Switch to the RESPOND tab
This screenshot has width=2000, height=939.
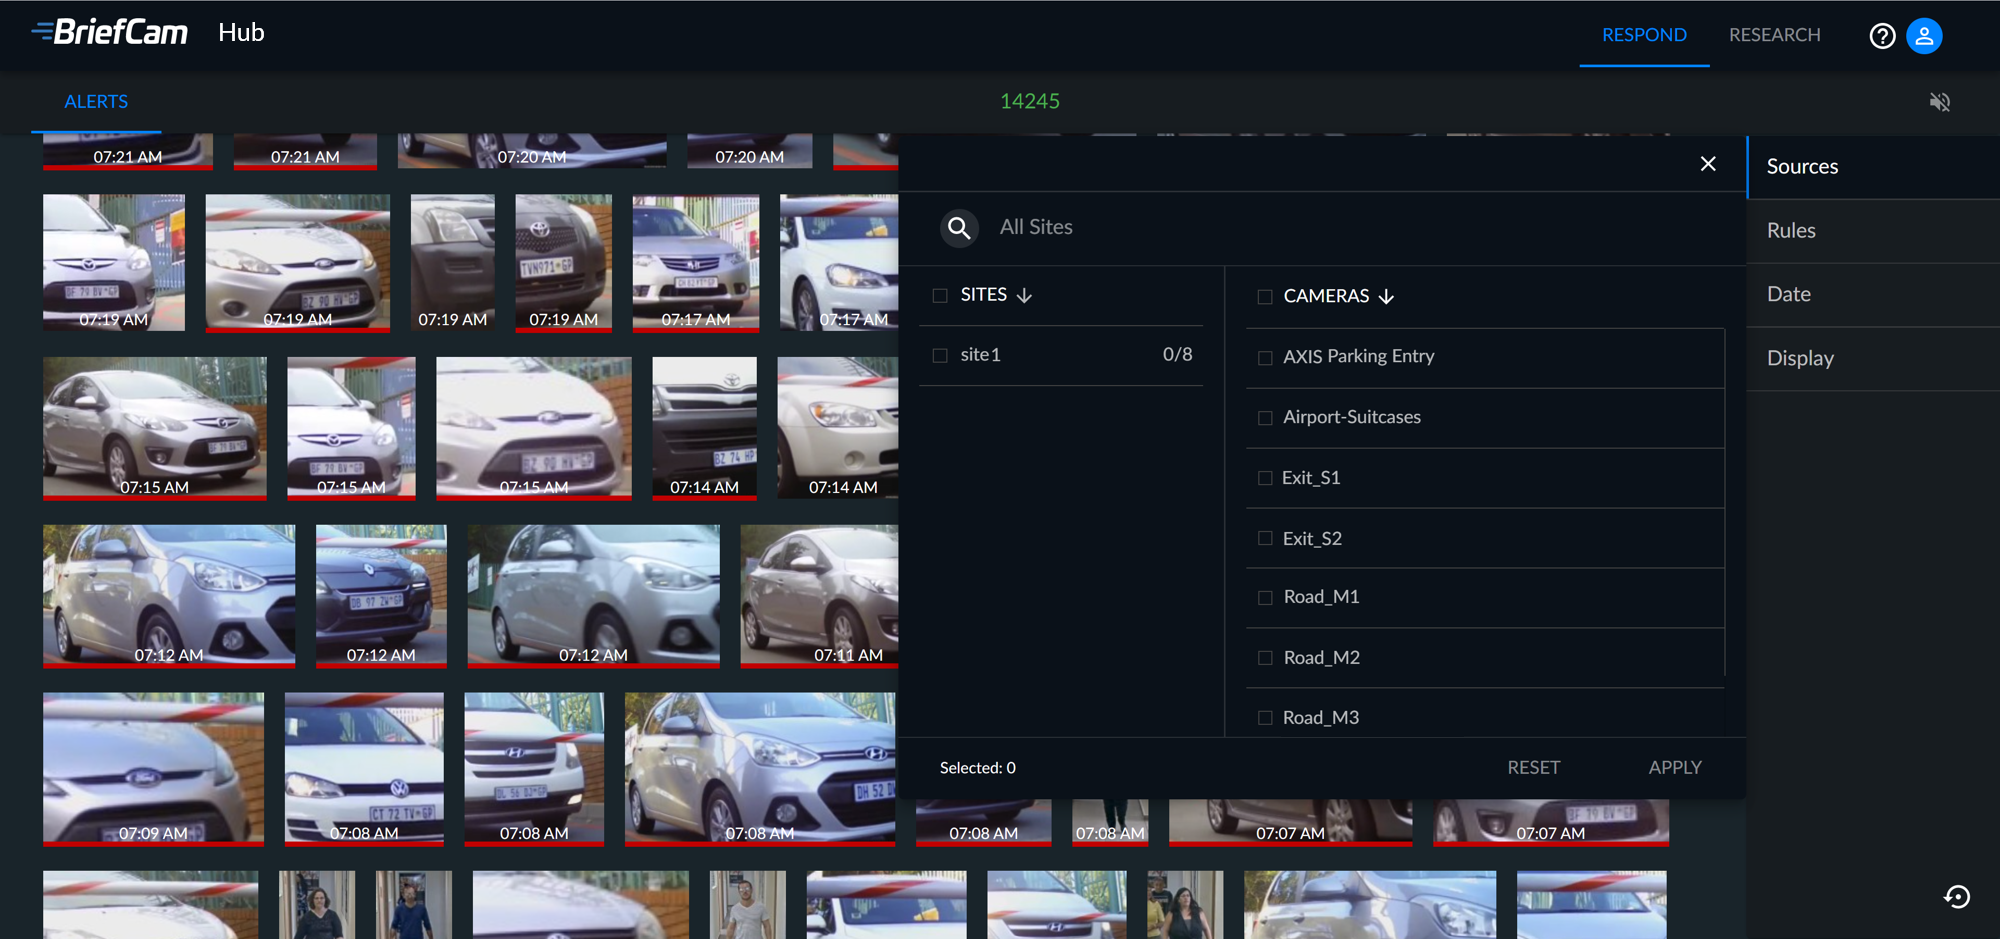1644,35
